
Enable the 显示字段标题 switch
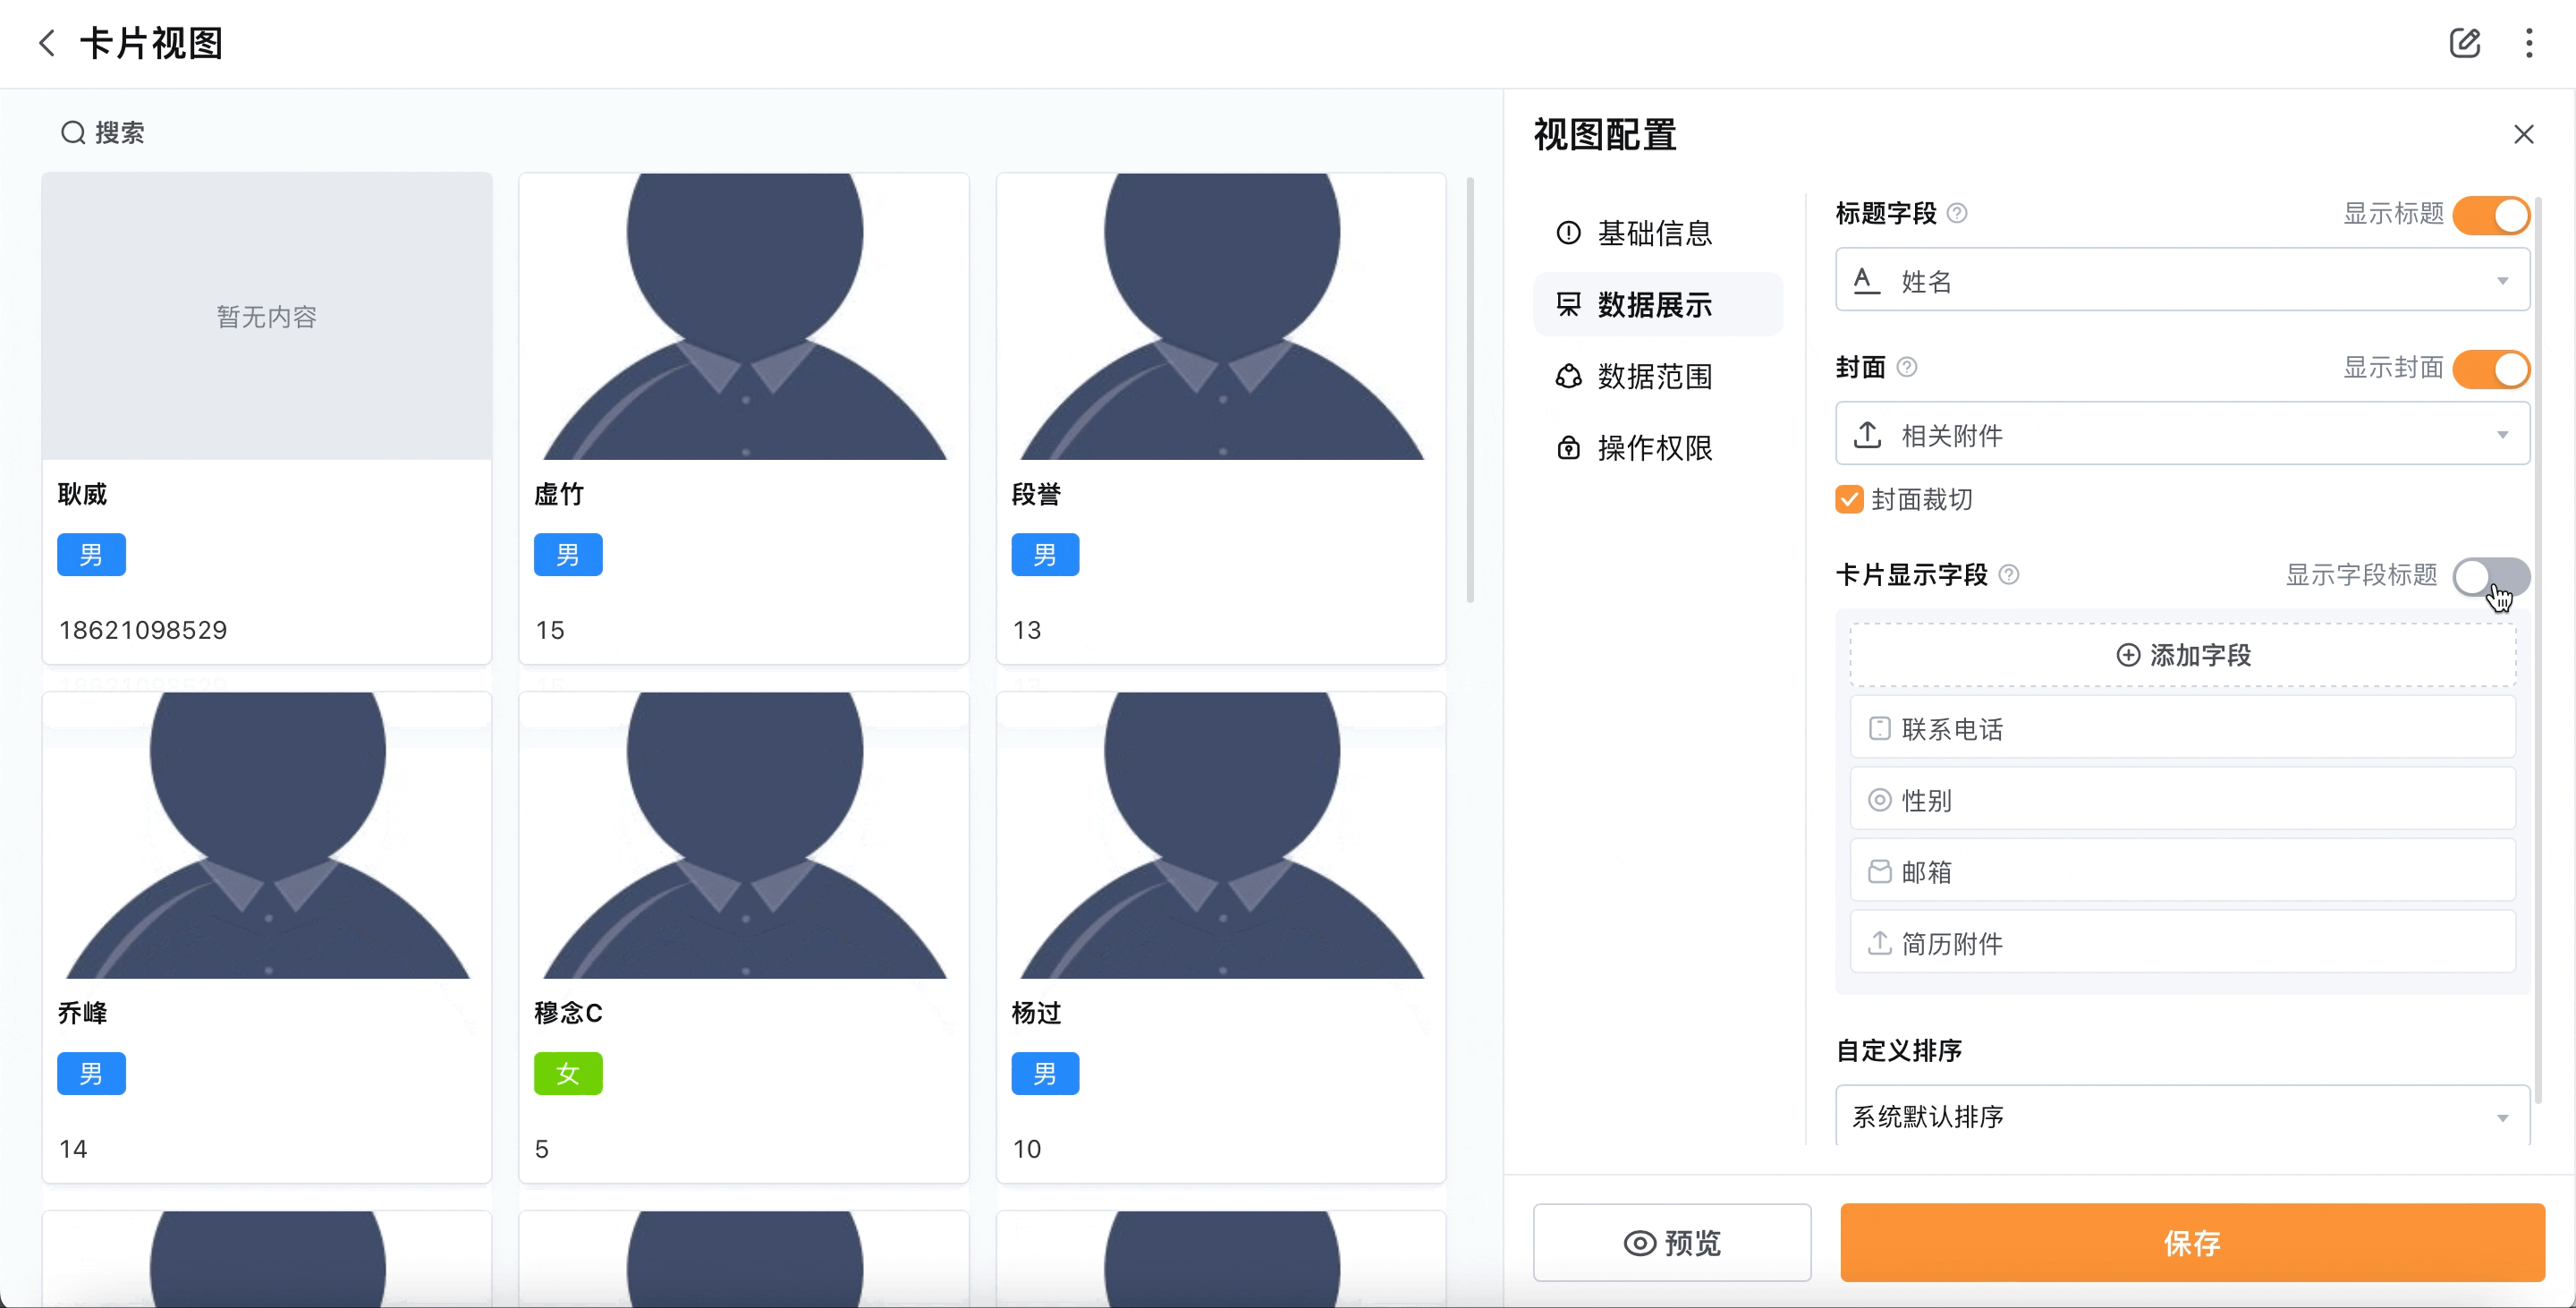click(2491, 577)
